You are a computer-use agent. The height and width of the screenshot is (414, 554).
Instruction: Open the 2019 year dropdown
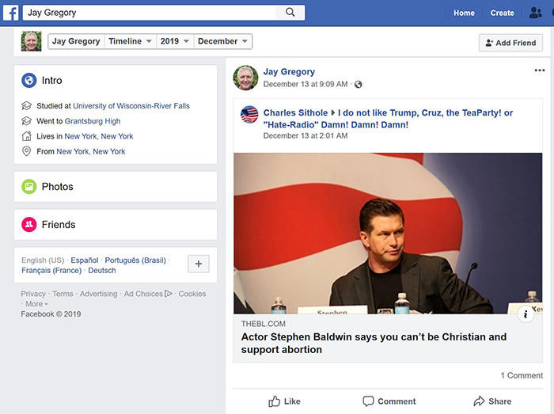click(175, 41)
